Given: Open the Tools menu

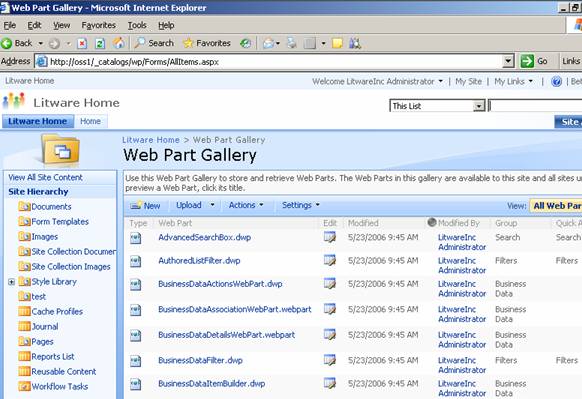Looking at the screenshot, I should point(137,25).
